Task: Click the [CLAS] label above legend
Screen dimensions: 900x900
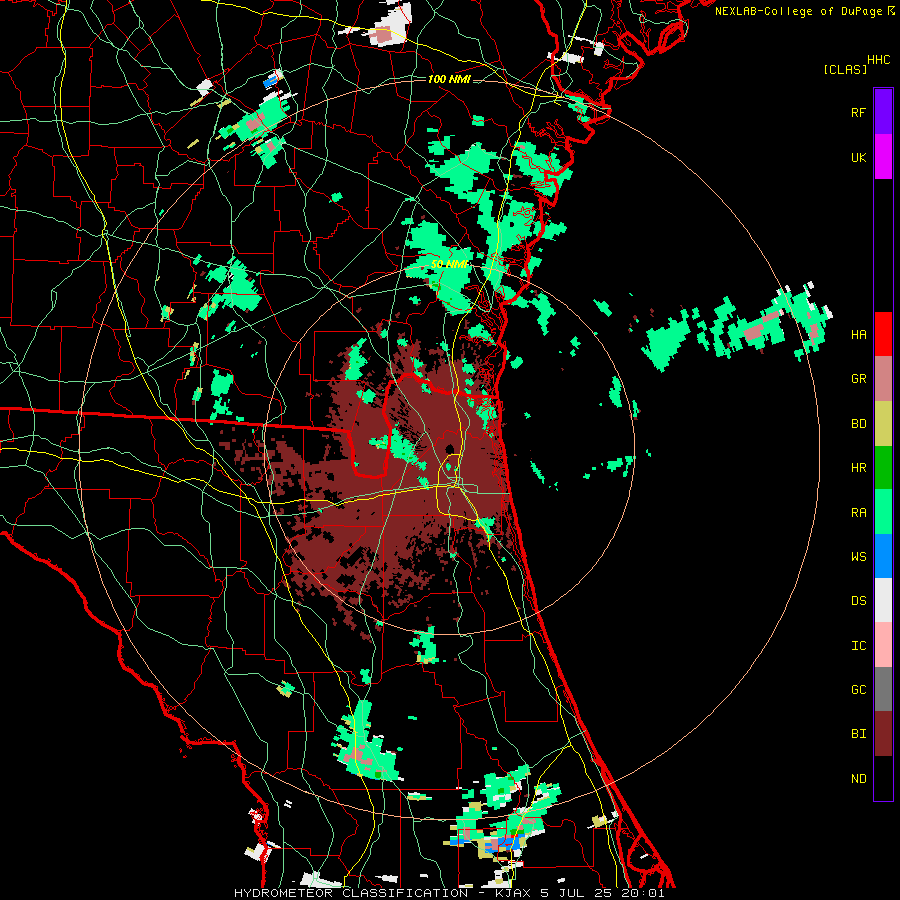Action: tap(845, 69)
